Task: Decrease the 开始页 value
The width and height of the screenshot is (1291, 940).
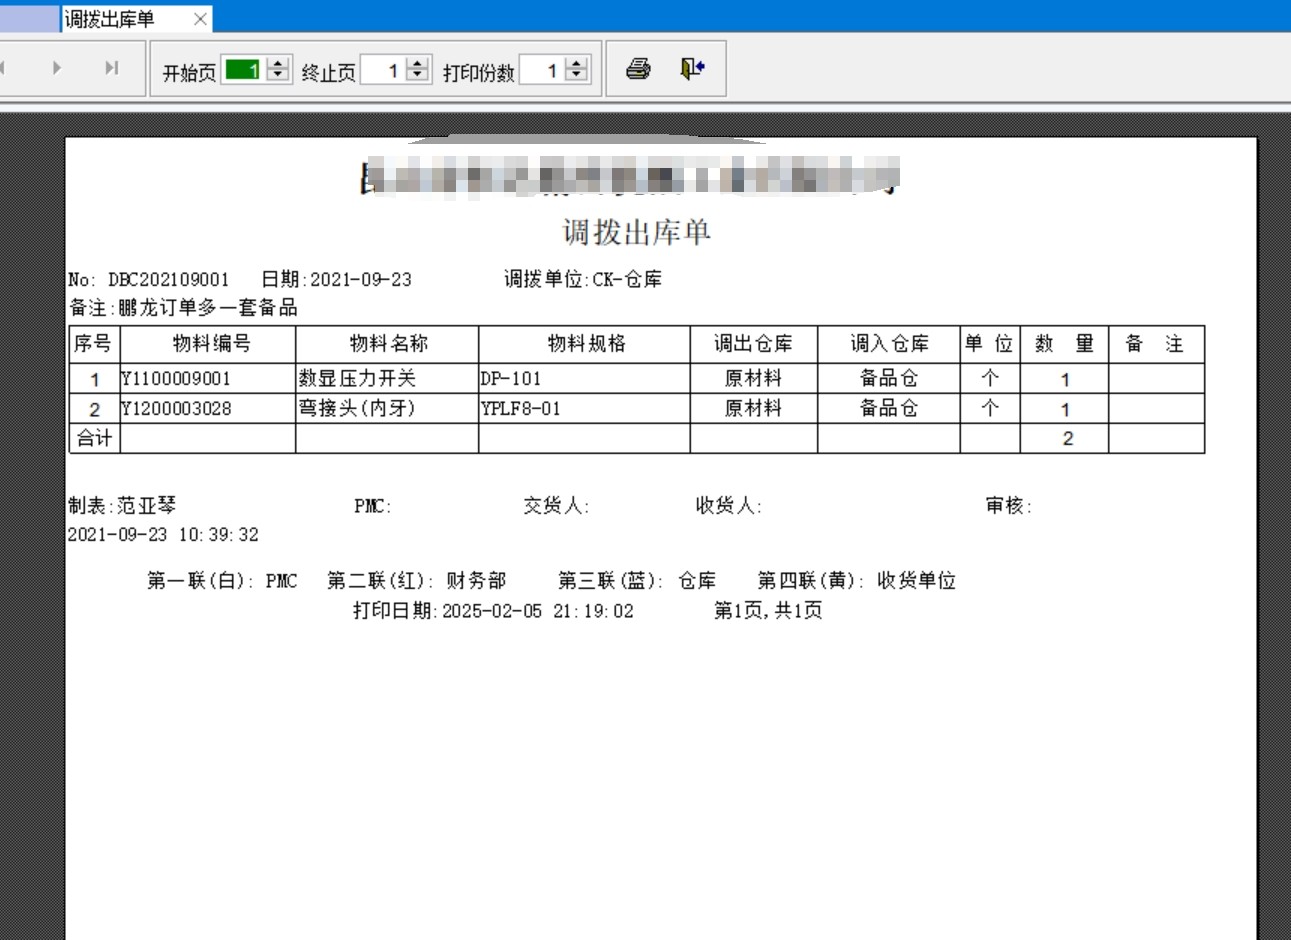Action: [x=279, y=75]
